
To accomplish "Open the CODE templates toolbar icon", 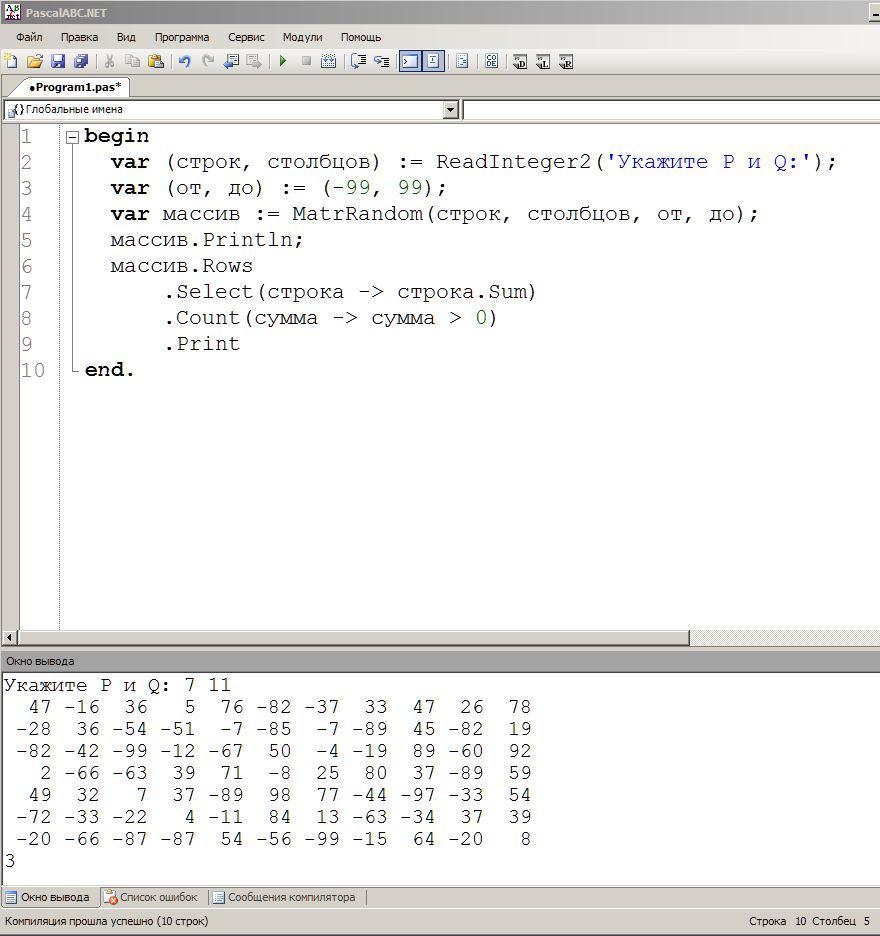I will 491,61.
